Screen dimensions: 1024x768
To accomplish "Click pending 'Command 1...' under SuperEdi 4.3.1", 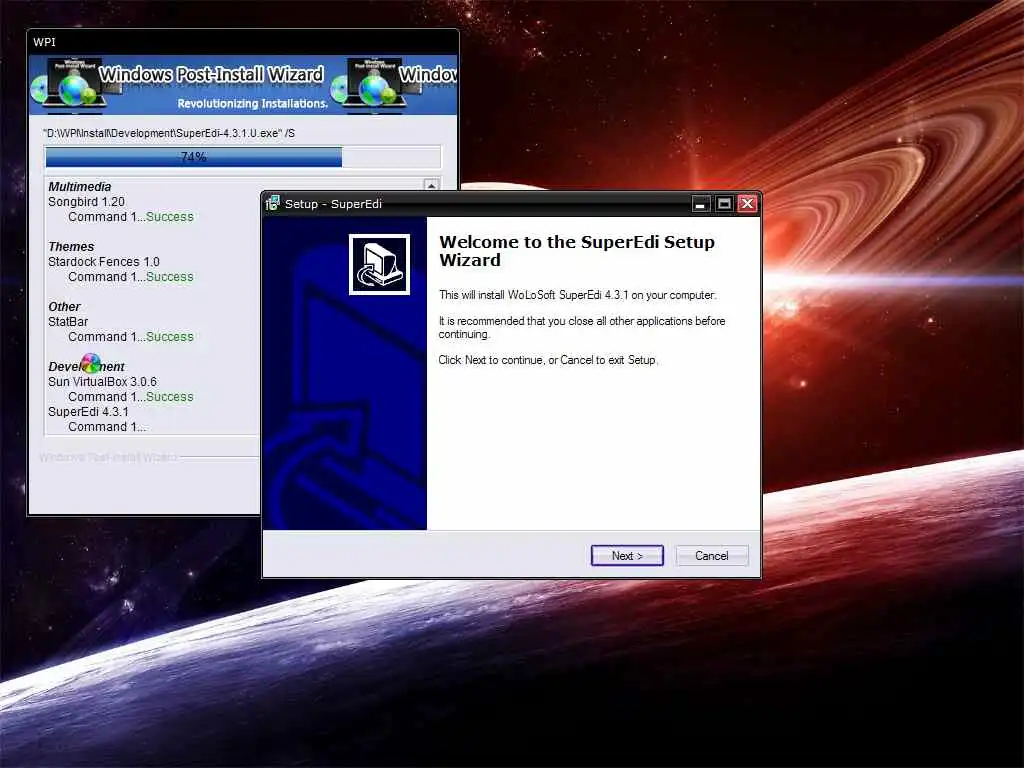I will click(x=107, y=427).
